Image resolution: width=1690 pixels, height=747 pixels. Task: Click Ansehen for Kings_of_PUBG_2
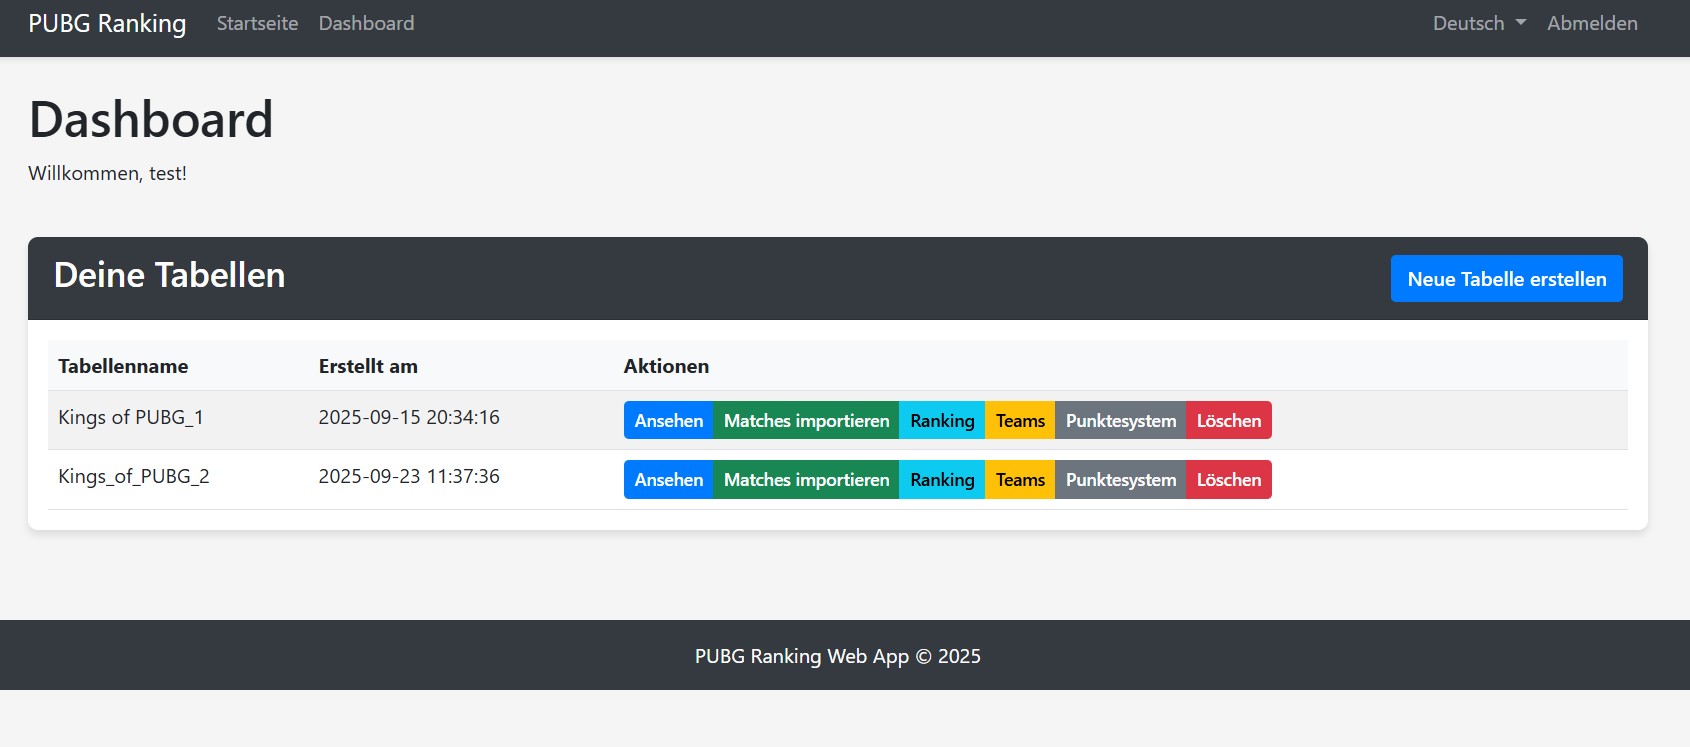(668, 479)
